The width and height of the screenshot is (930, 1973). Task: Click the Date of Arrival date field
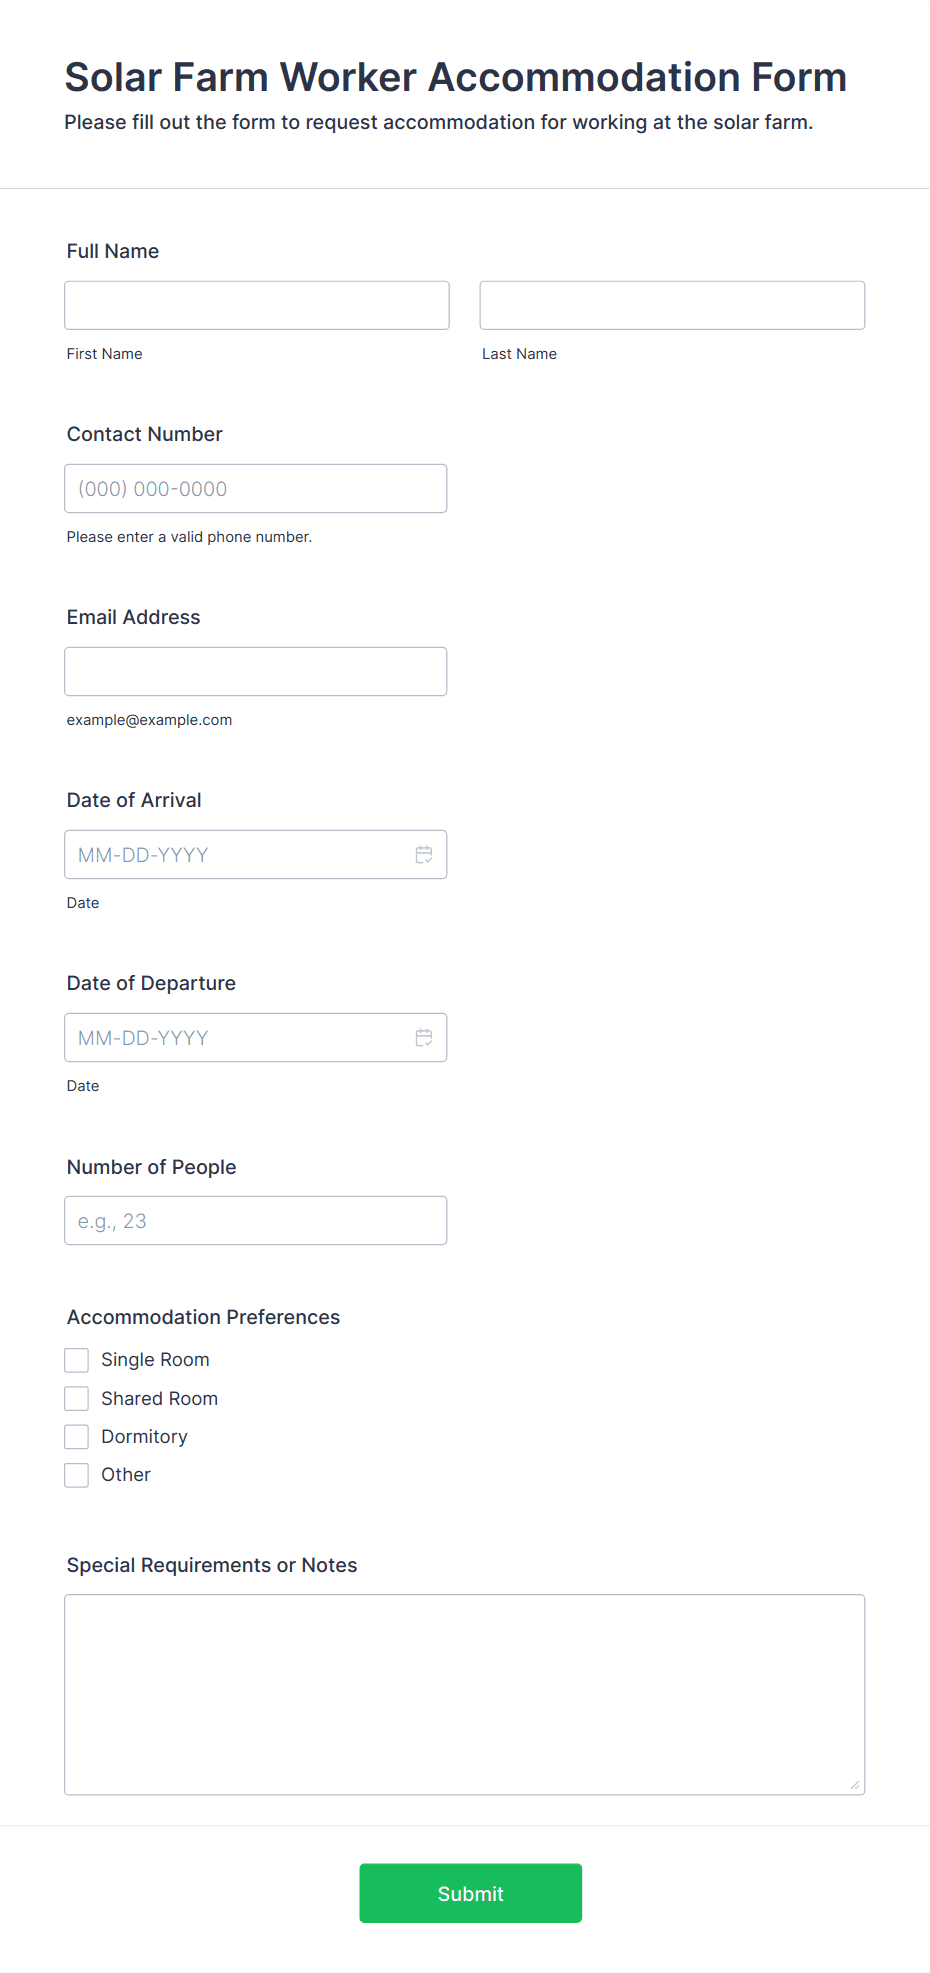click(256, 855)
